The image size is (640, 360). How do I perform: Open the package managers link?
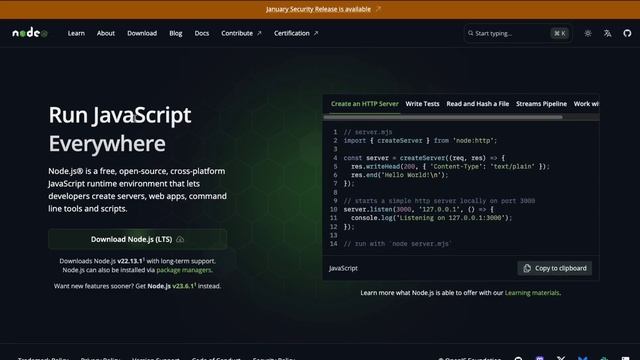pos(184,270)
